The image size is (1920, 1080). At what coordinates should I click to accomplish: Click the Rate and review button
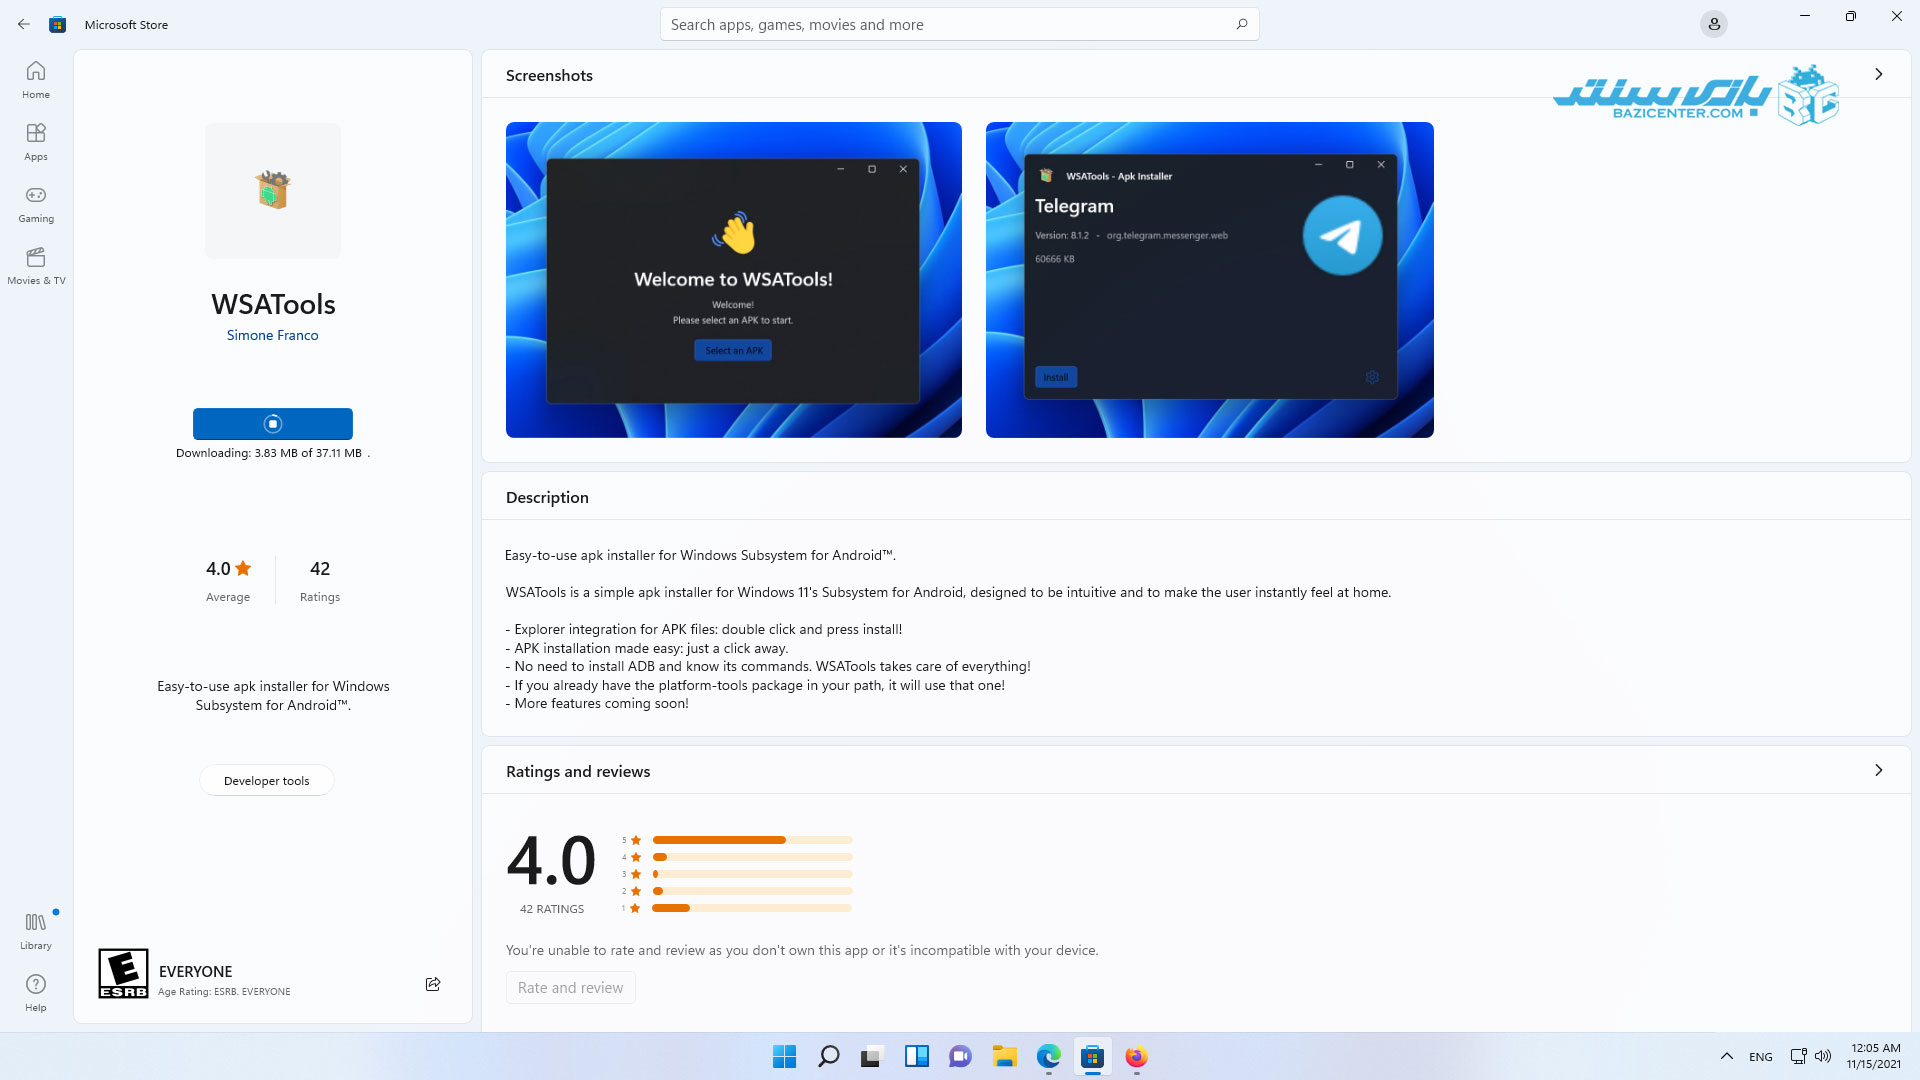570,988
